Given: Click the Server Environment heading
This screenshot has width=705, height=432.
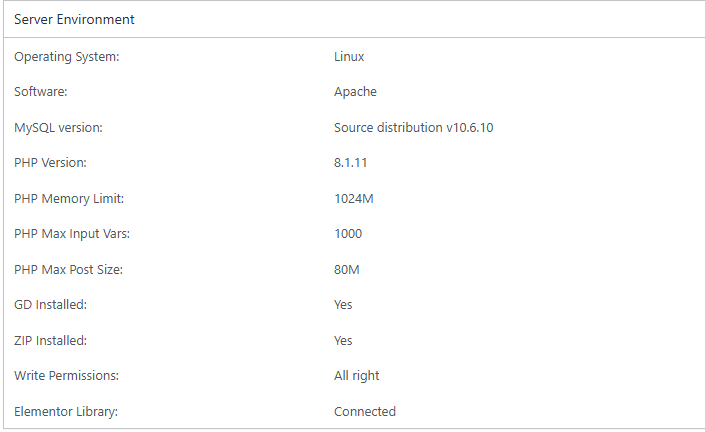Looking at the screenshot, I should 75,20.
